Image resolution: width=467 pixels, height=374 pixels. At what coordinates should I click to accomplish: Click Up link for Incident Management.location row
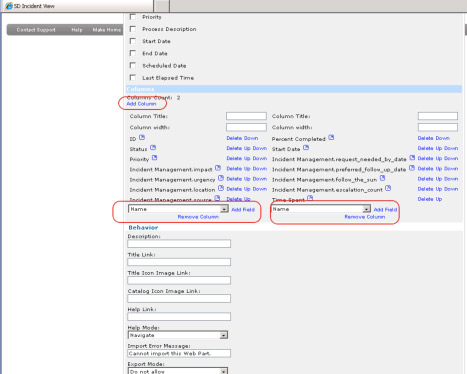tap(247, 189)
